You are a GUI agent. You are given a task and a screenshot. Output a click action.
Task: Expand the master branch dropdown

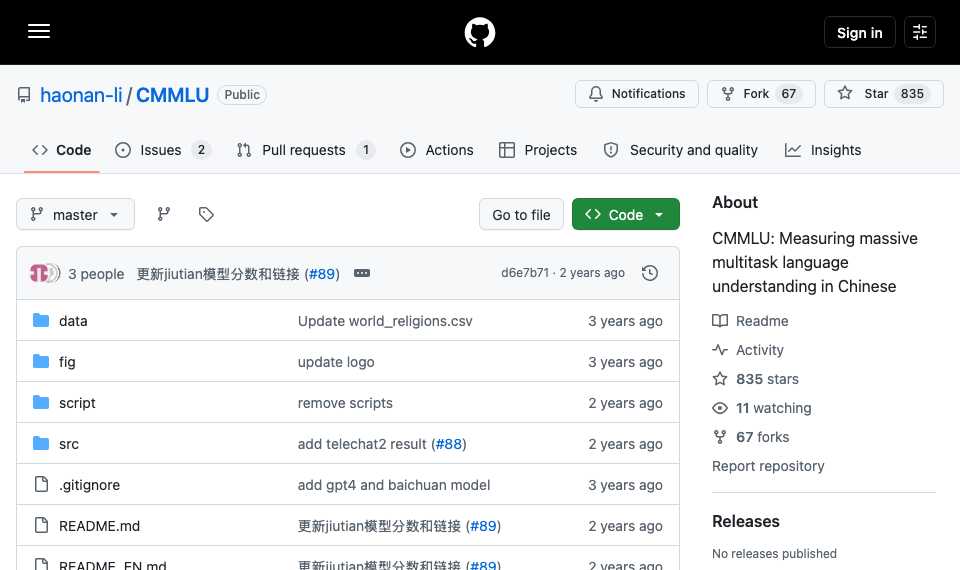point(75,214)
